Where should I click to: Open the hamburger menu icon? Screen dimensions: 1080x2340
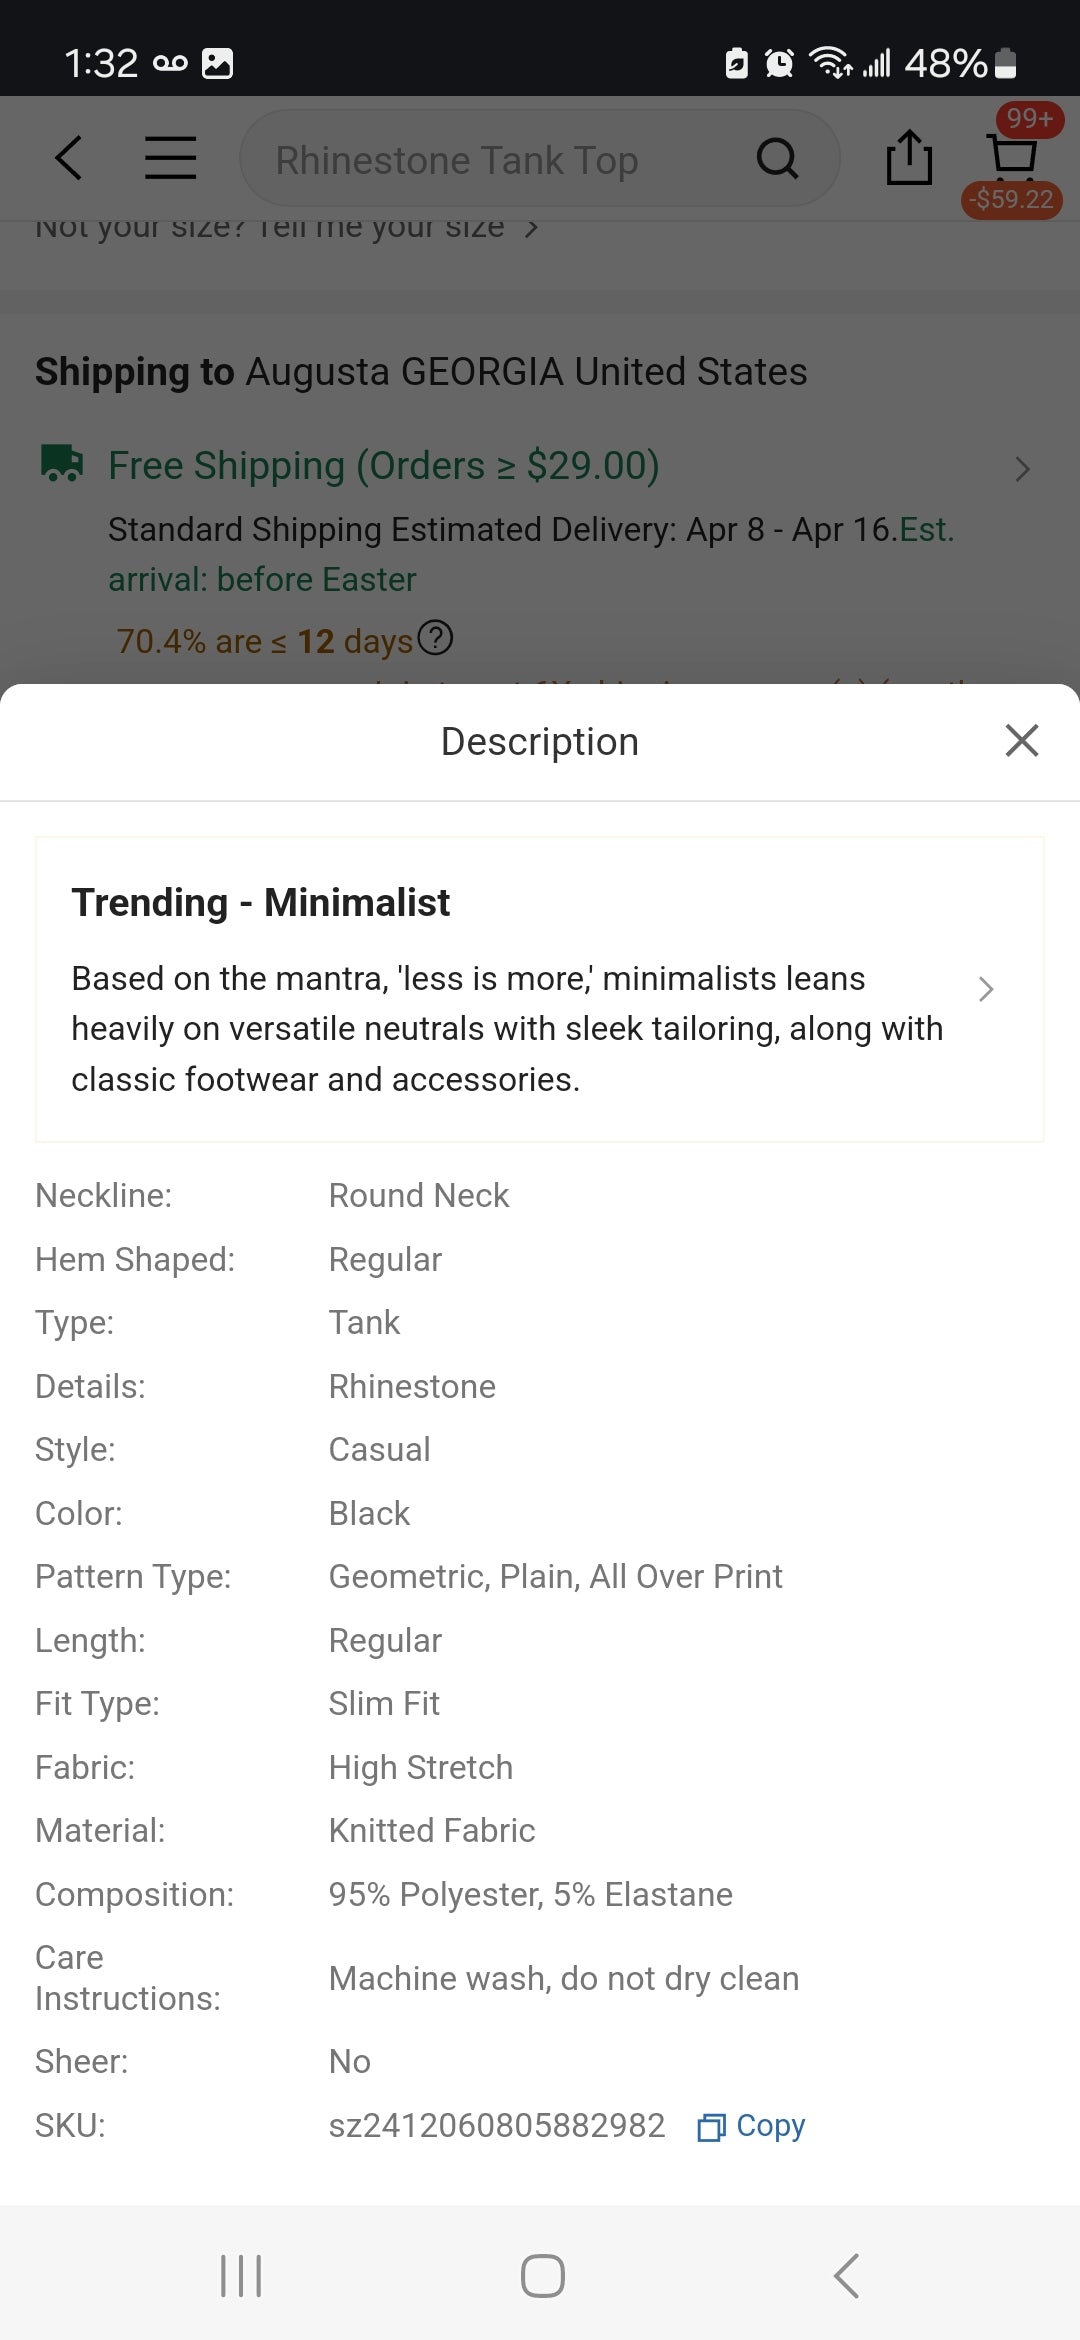170,158
